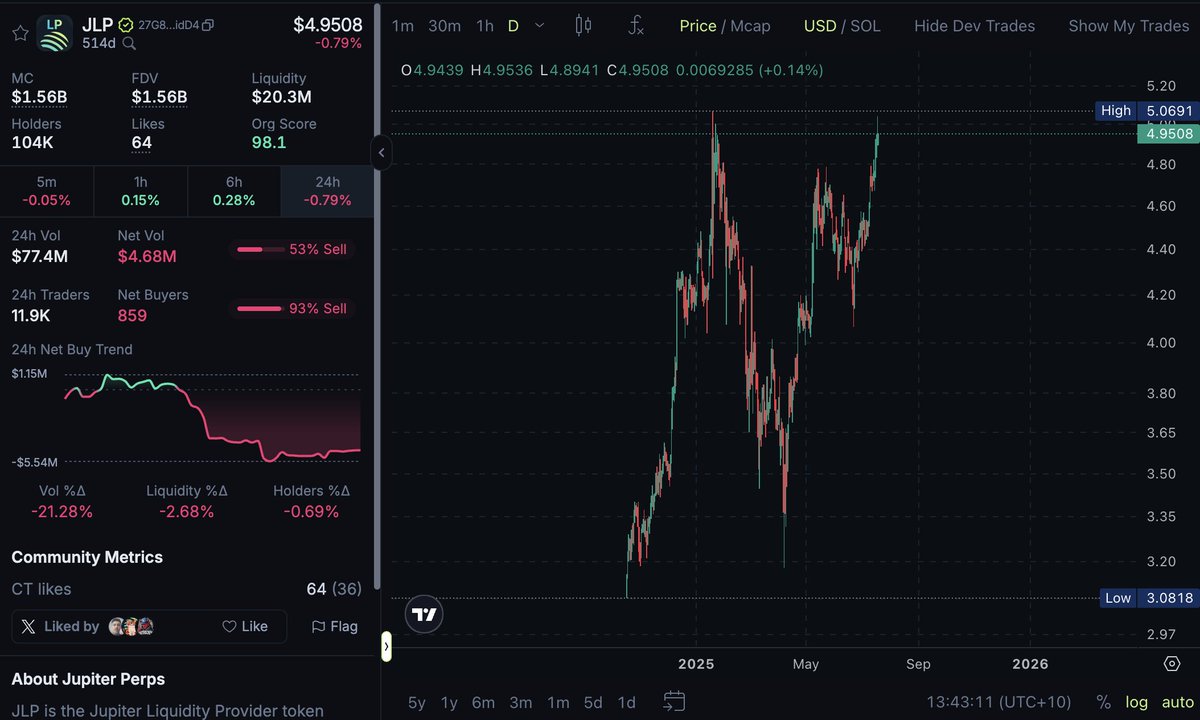Select the 1m chart interval
The image size is (1200, 720).
(x=403, y=26)
